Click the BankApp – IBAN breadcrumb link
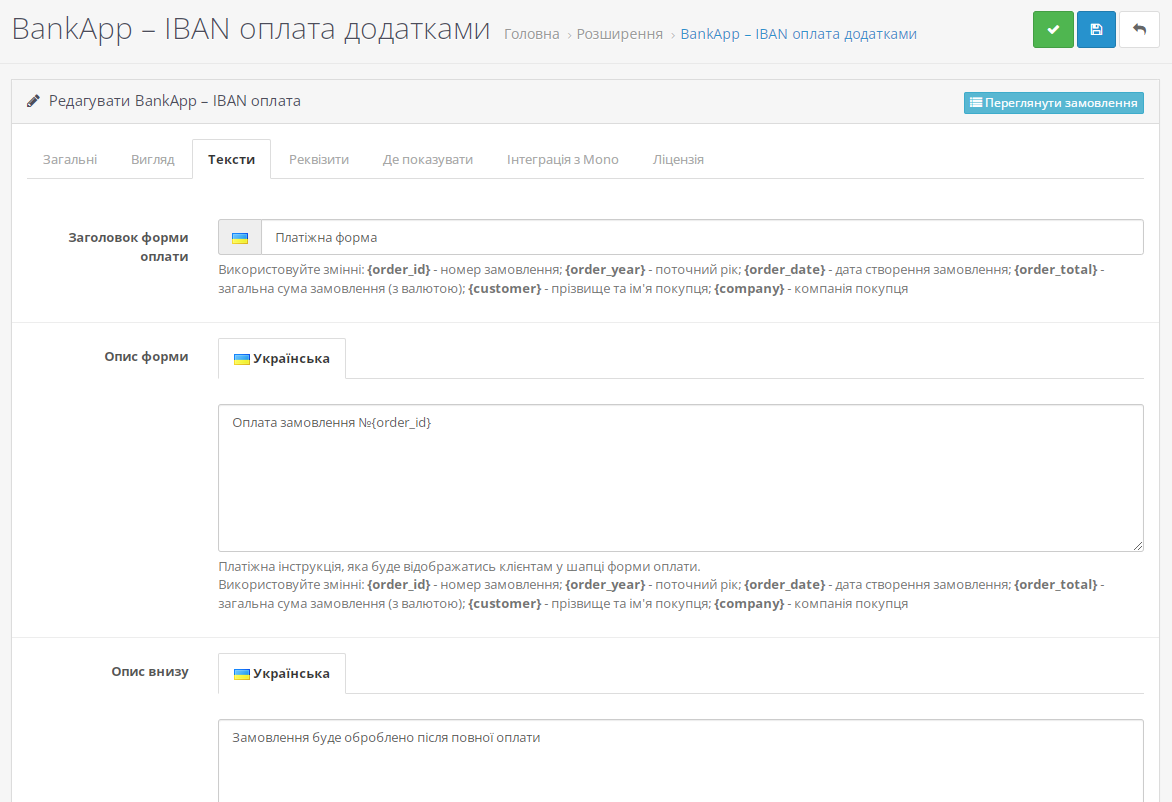The height and width of the screenshot is (802, 1172). coord(798,34)
